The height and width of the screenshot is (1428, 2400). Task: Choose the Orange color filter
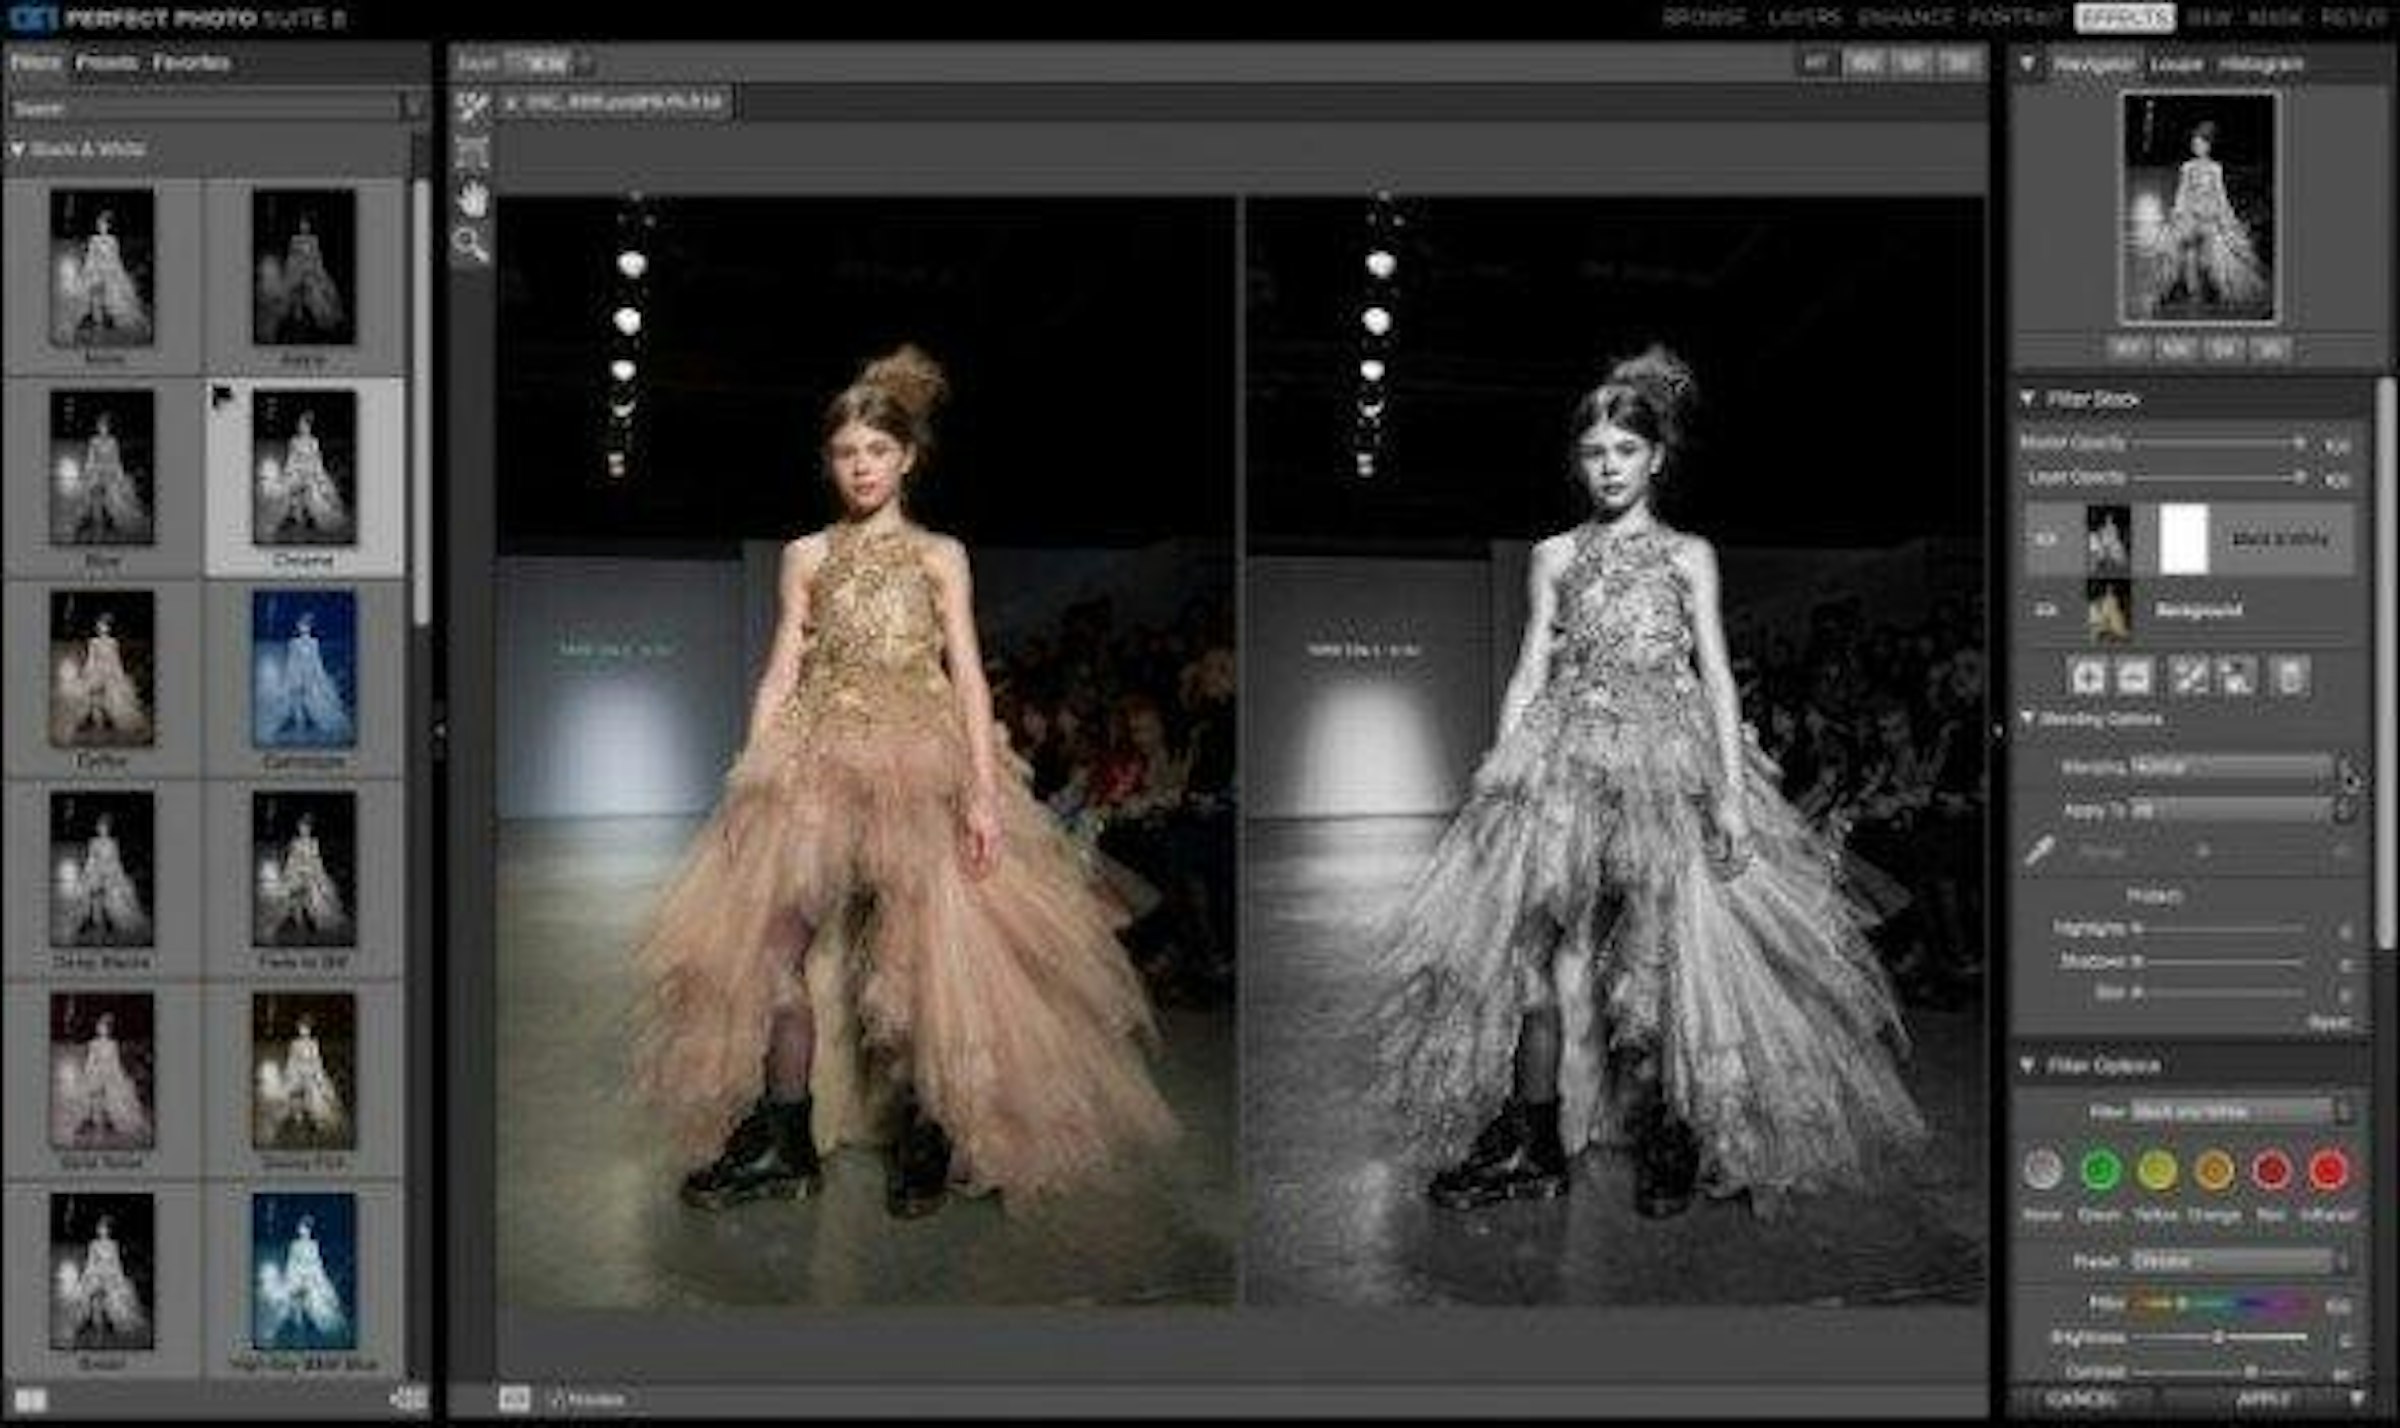(2214, 1170)
